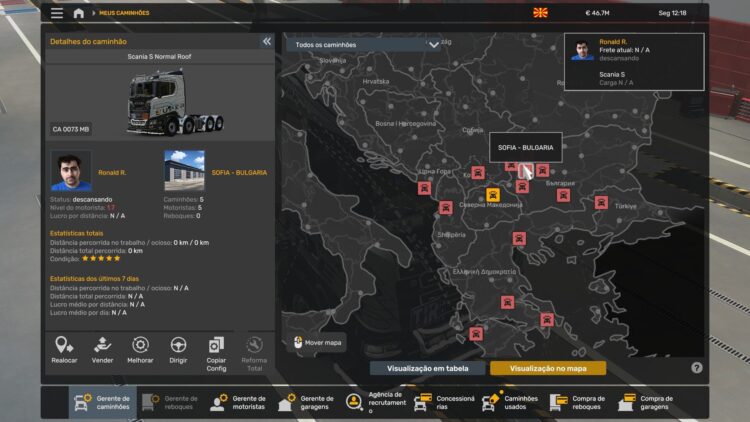Click the € 46.7M balance display
This screenshot has width=750, height=422.
pos(597,13)
